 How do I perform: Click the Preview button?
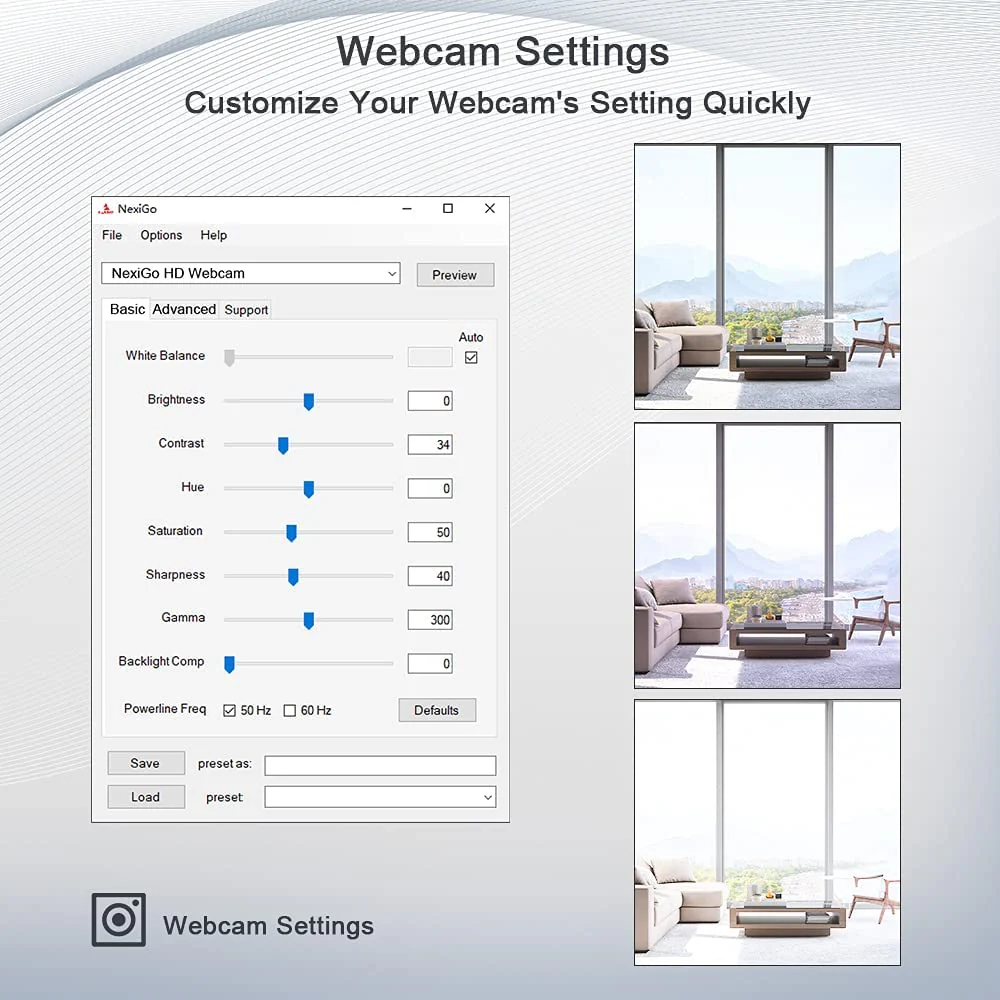click(x=455, y=275)
